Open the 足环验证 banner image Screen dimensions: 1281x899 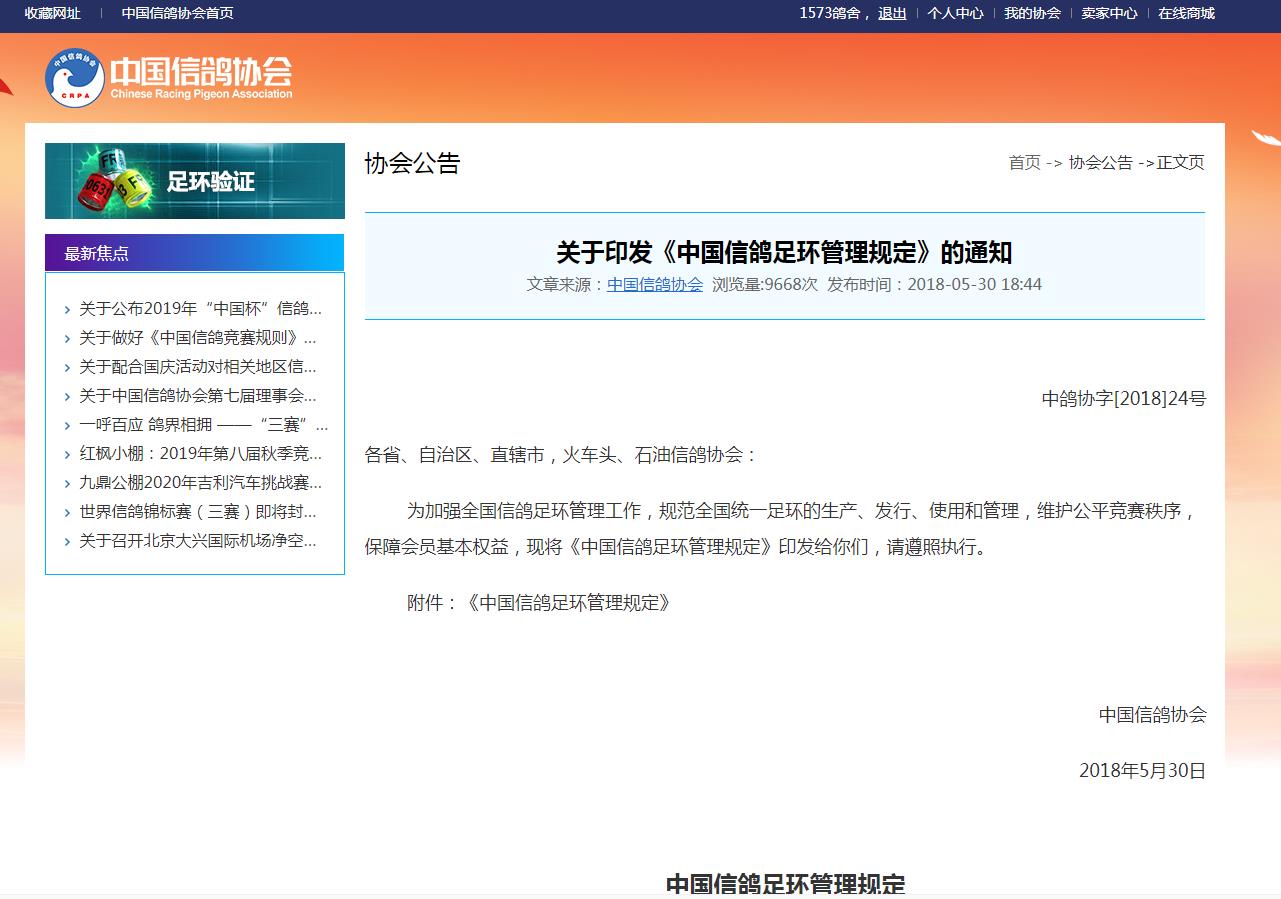(x=195, y=181)
